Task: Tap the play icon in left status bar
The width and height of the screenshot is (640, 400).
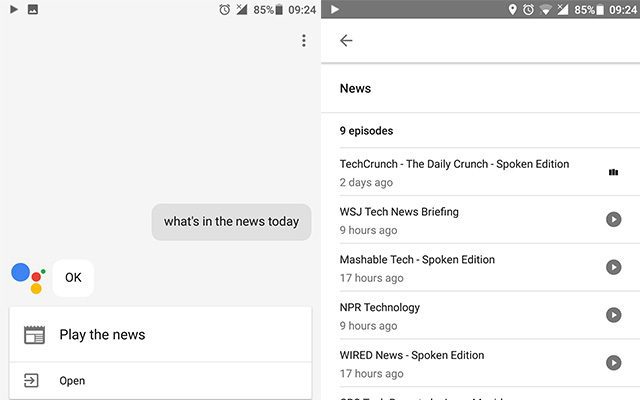Action: pos(14,9)
